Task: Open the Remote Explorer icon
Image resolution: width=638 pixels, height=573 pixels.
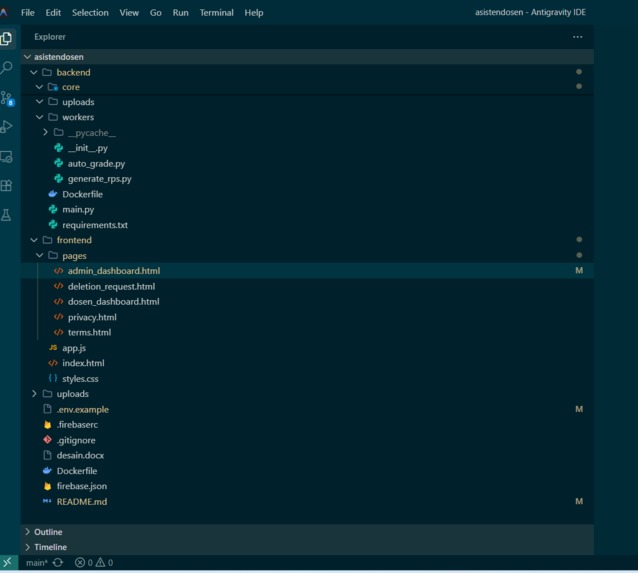Action: point(7,157)
